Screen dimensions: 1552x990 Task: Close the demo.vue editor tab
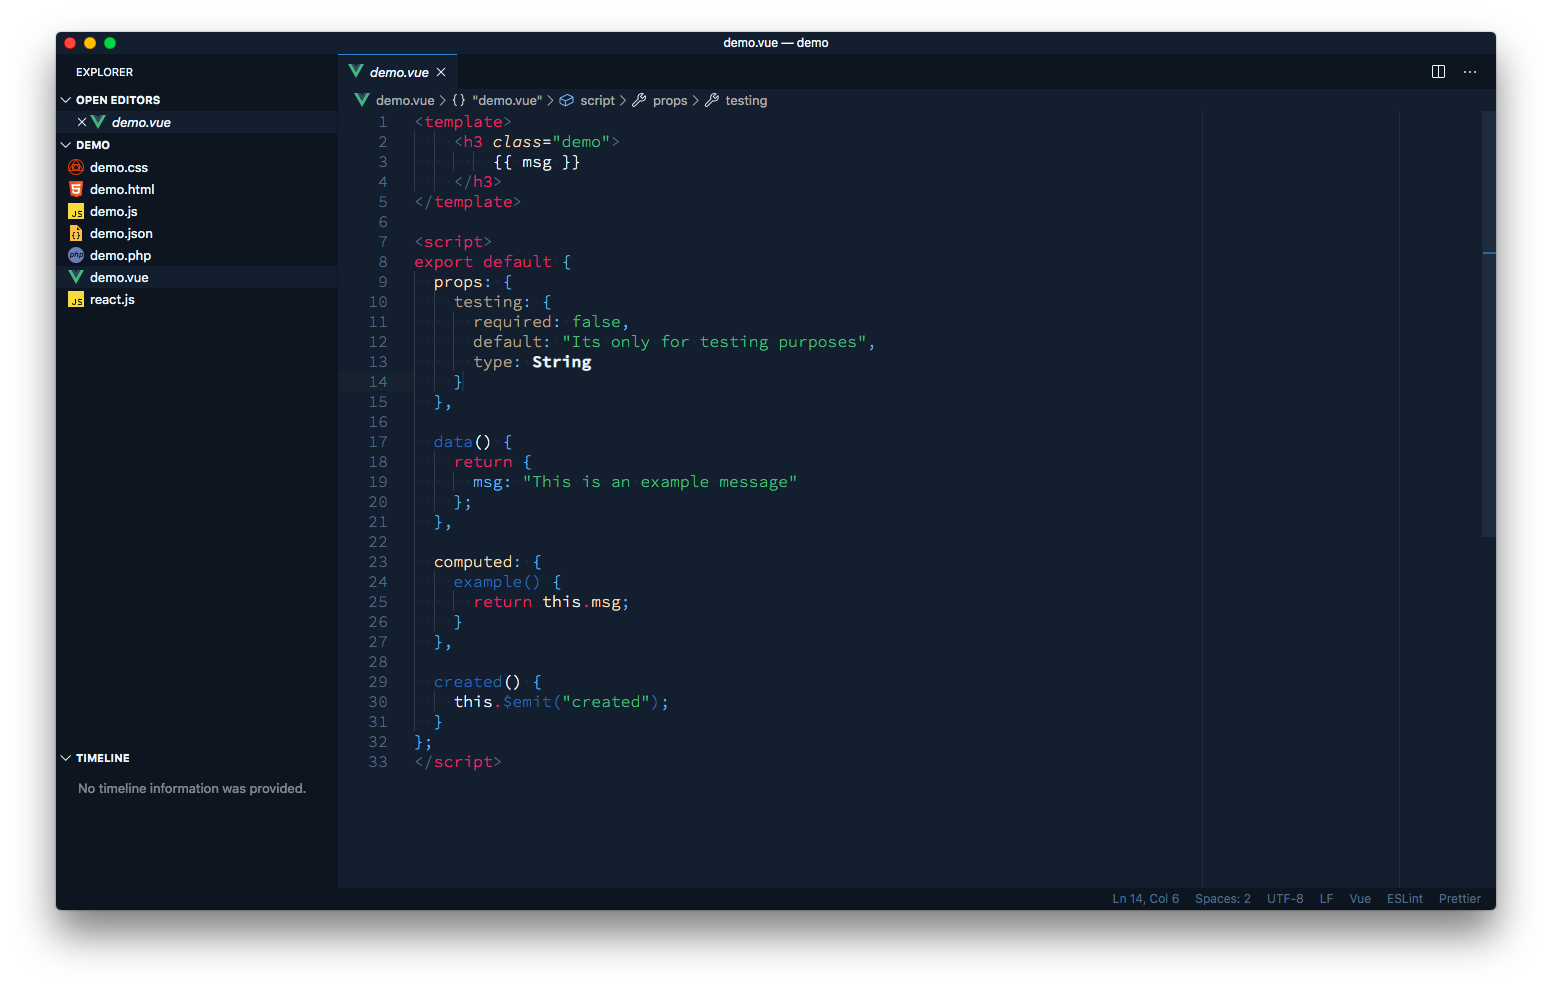click(x=441, y=72)
